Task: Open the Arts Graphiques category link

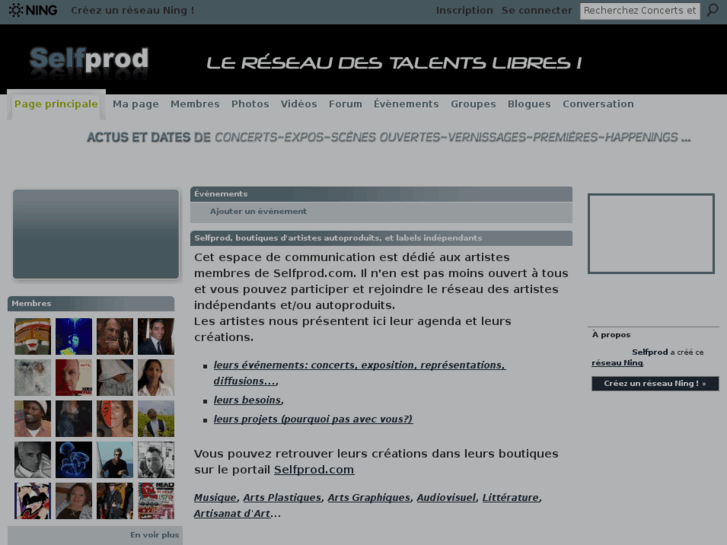Action: click(x=369, y=498)
